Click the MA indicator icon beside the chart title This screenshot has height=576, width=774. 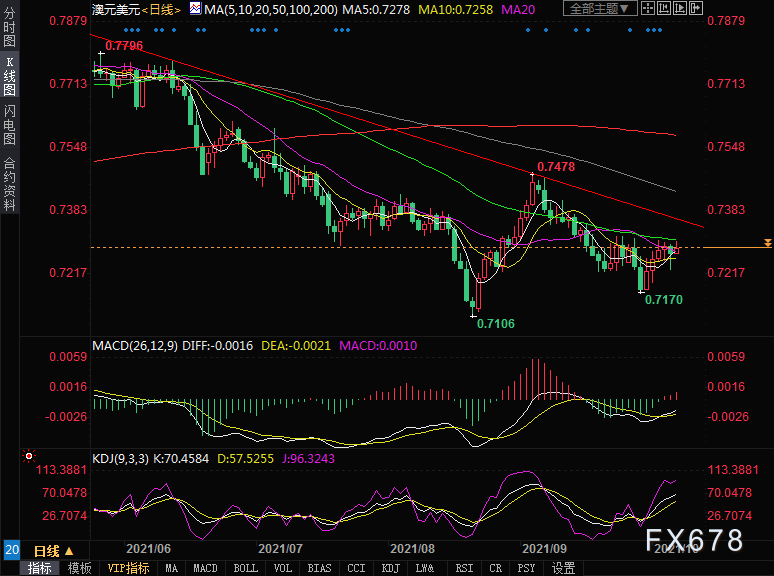pyautogui.click(x=195, y=9)
